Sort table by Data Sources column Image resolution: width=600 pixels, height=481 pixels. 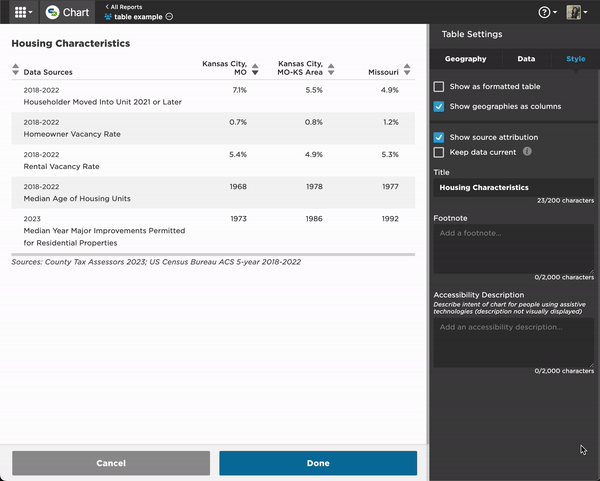click(x=15, y=69)
